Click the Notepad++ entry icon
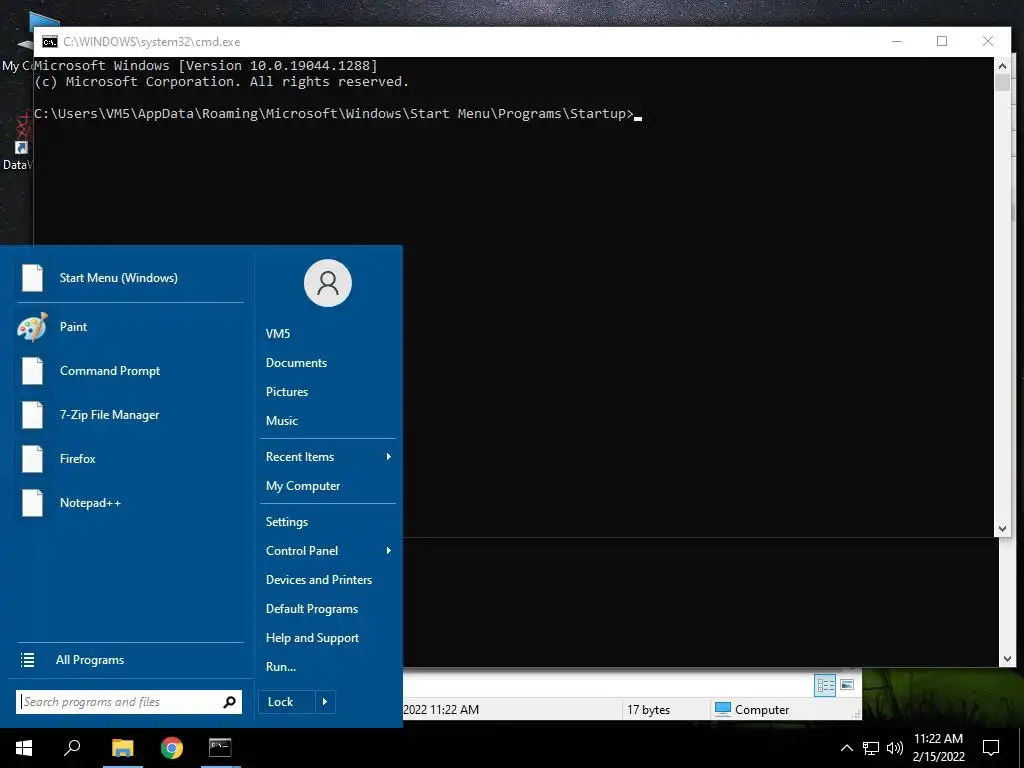Screen dimensions: 1024x768 click(x=32, y=503)
